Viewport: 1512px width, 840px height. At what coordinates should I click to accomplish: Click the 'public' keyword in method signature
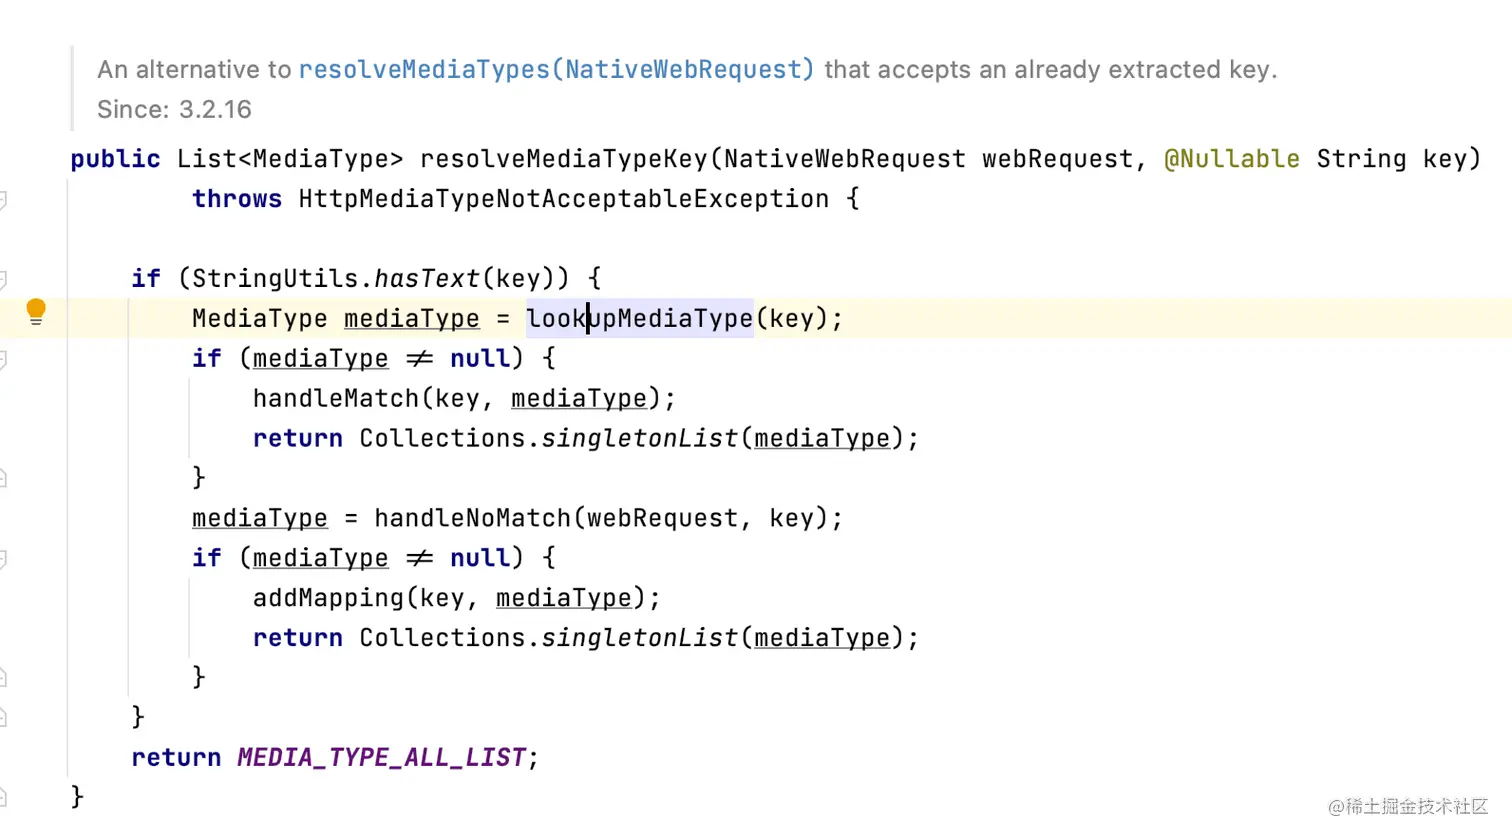(x=115, y=159)
